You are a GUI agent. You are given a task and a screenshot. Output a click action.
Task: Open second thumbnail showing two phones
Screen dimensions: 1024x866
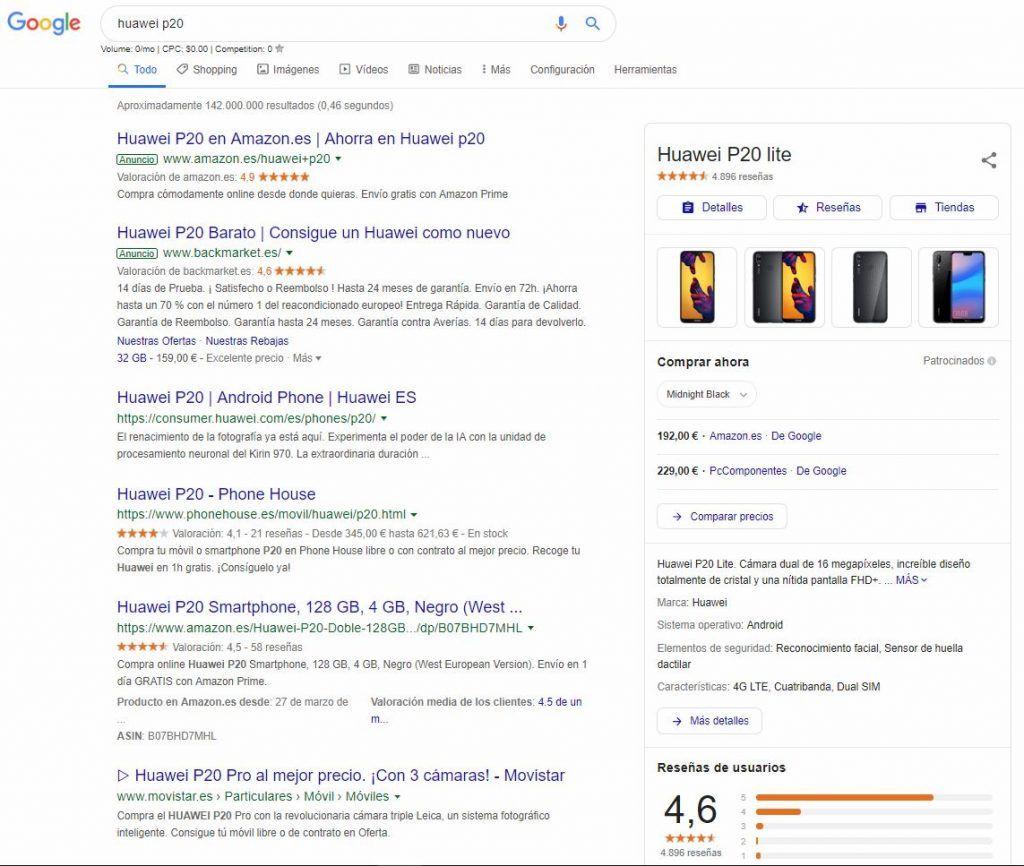pyautogui.click(x=784, y=287)
